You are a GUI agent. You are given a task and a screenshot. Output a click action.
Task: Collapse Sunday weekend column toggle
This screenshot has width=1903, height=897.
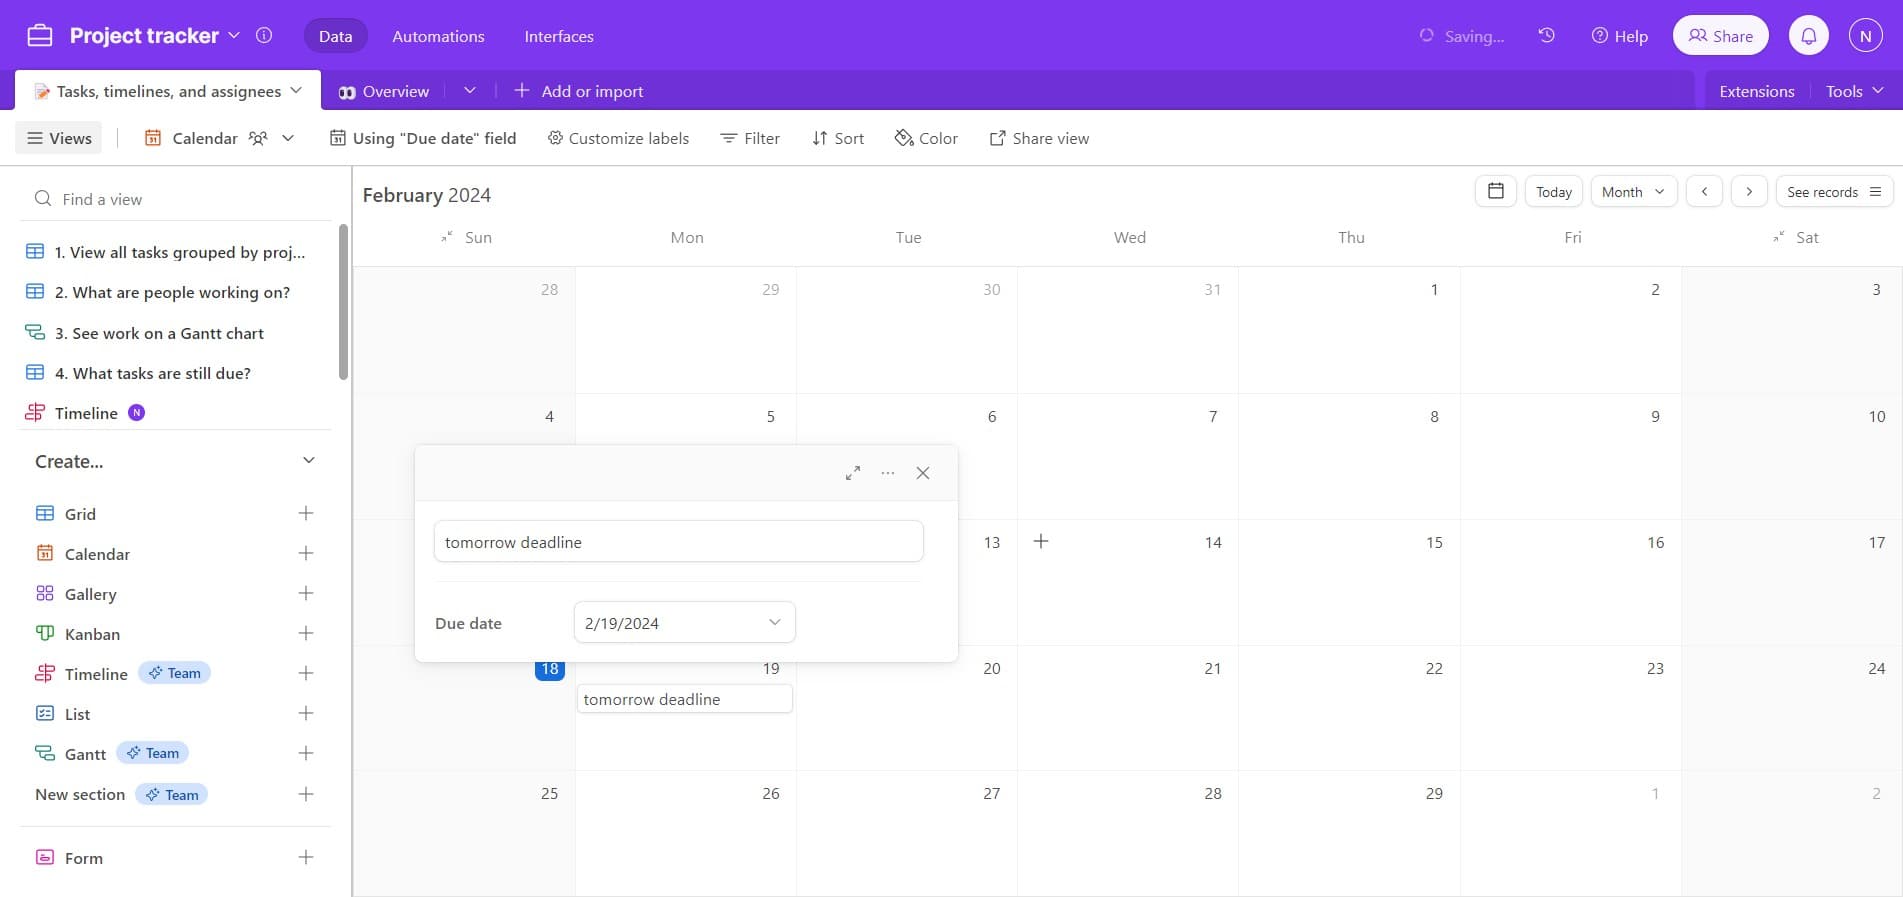[446, 237]
